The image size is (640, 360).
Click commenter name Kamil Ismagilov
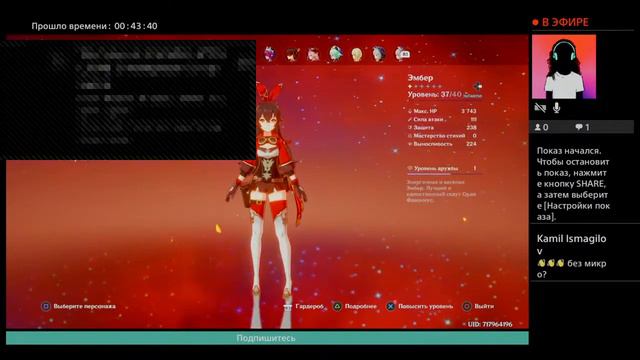pos(571,244)
